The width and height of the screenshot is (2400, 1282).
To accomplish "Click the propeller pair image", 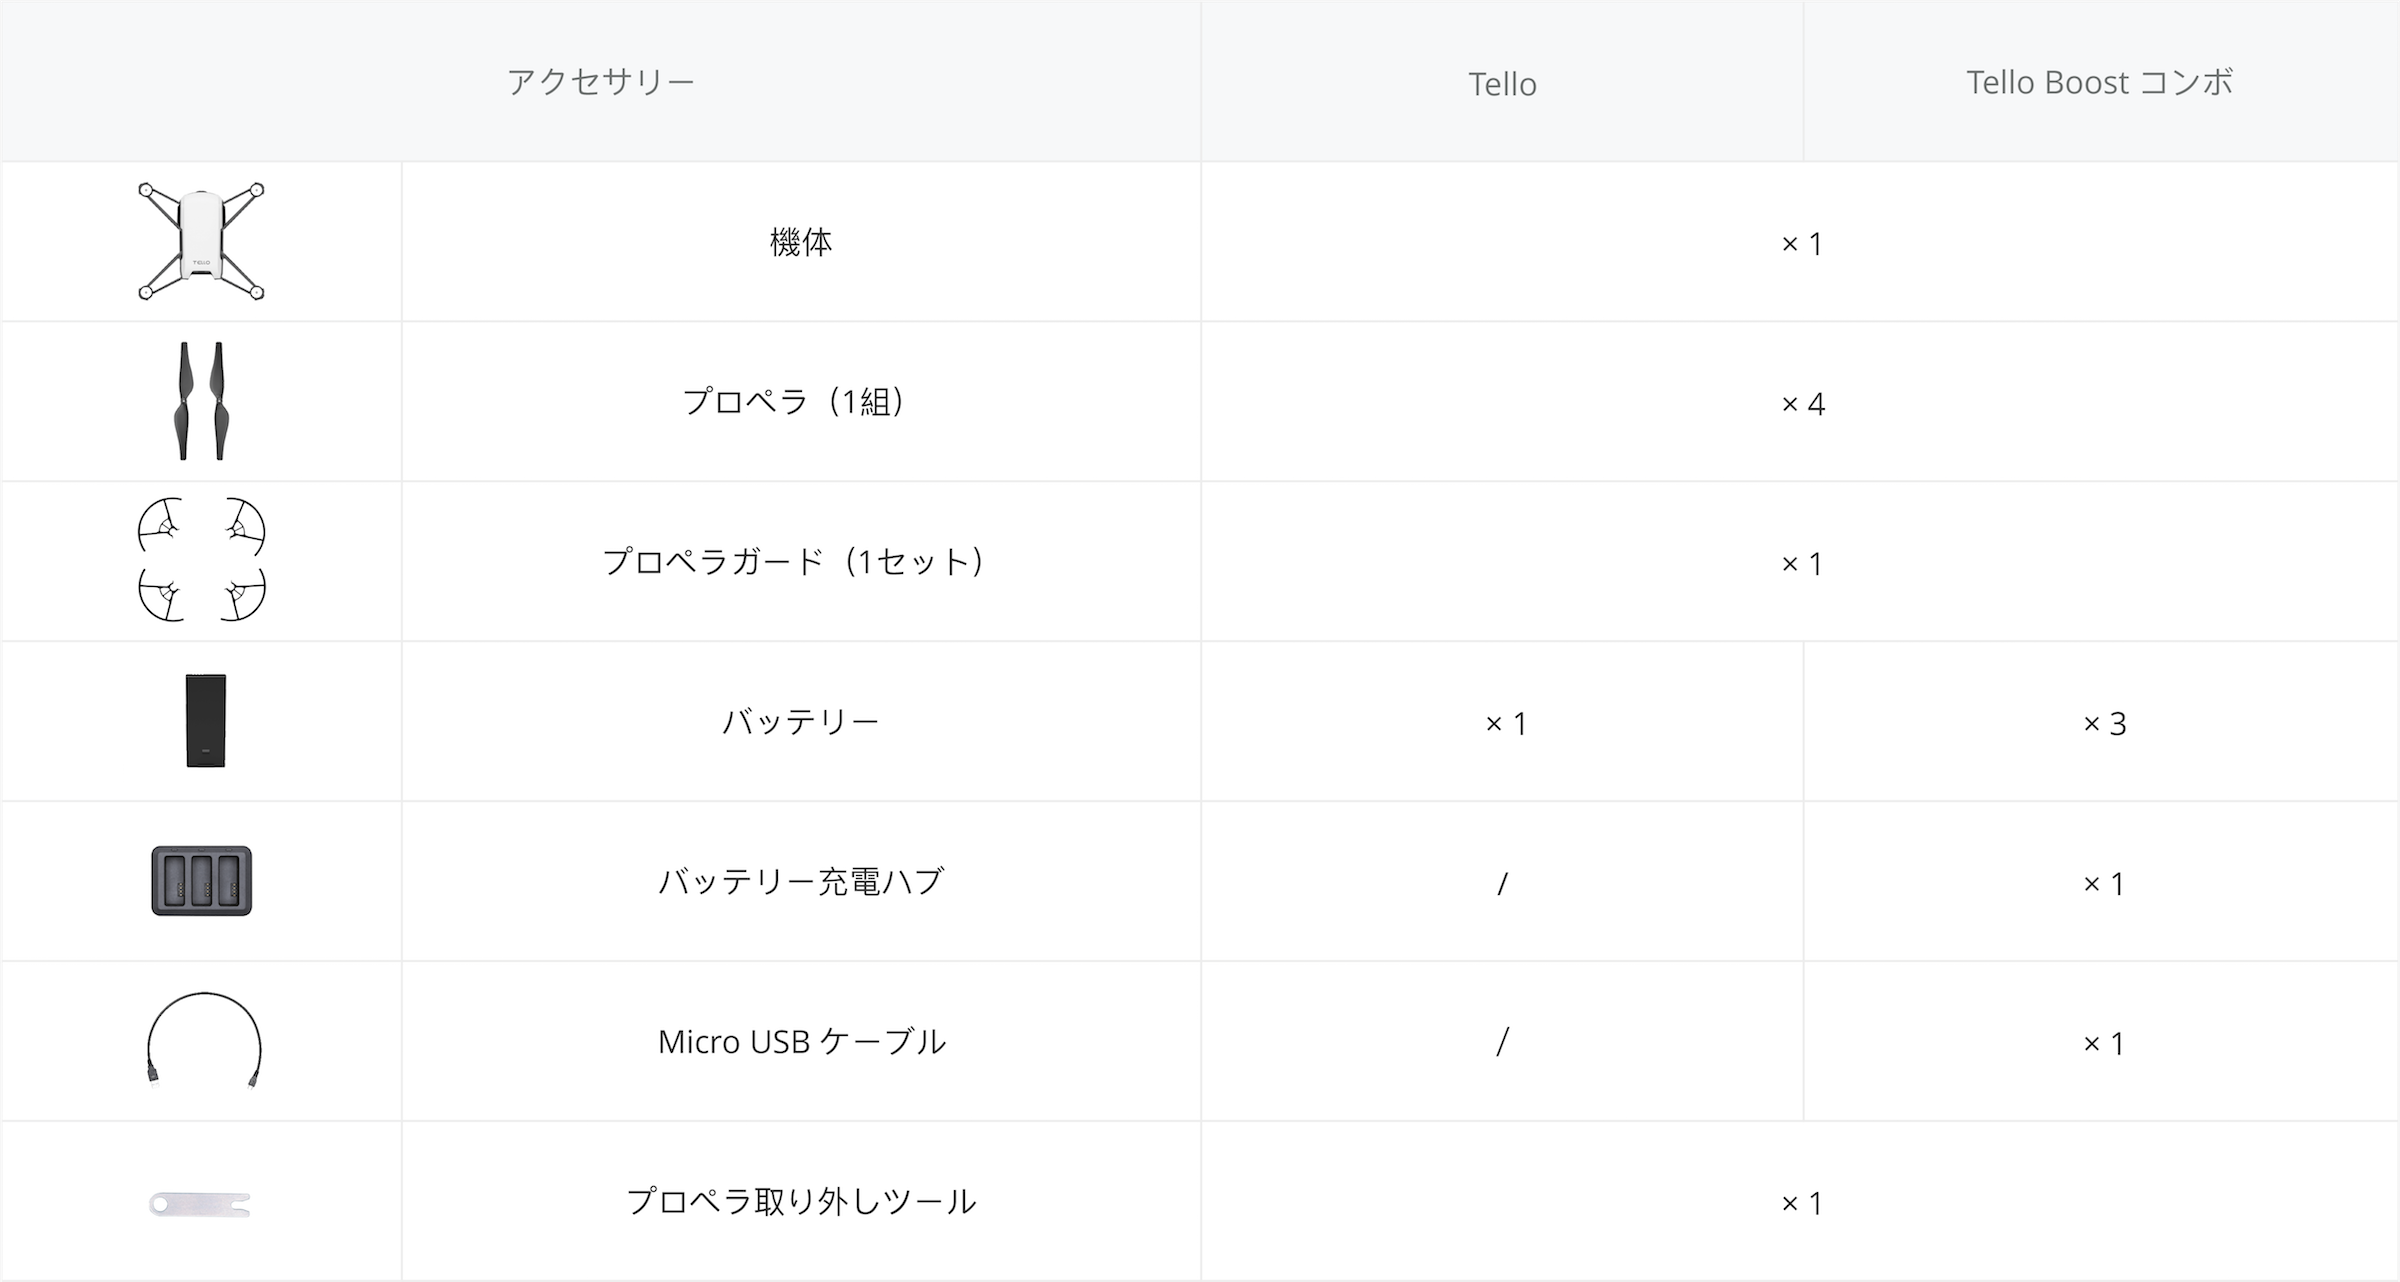I will tap(201, 401).
